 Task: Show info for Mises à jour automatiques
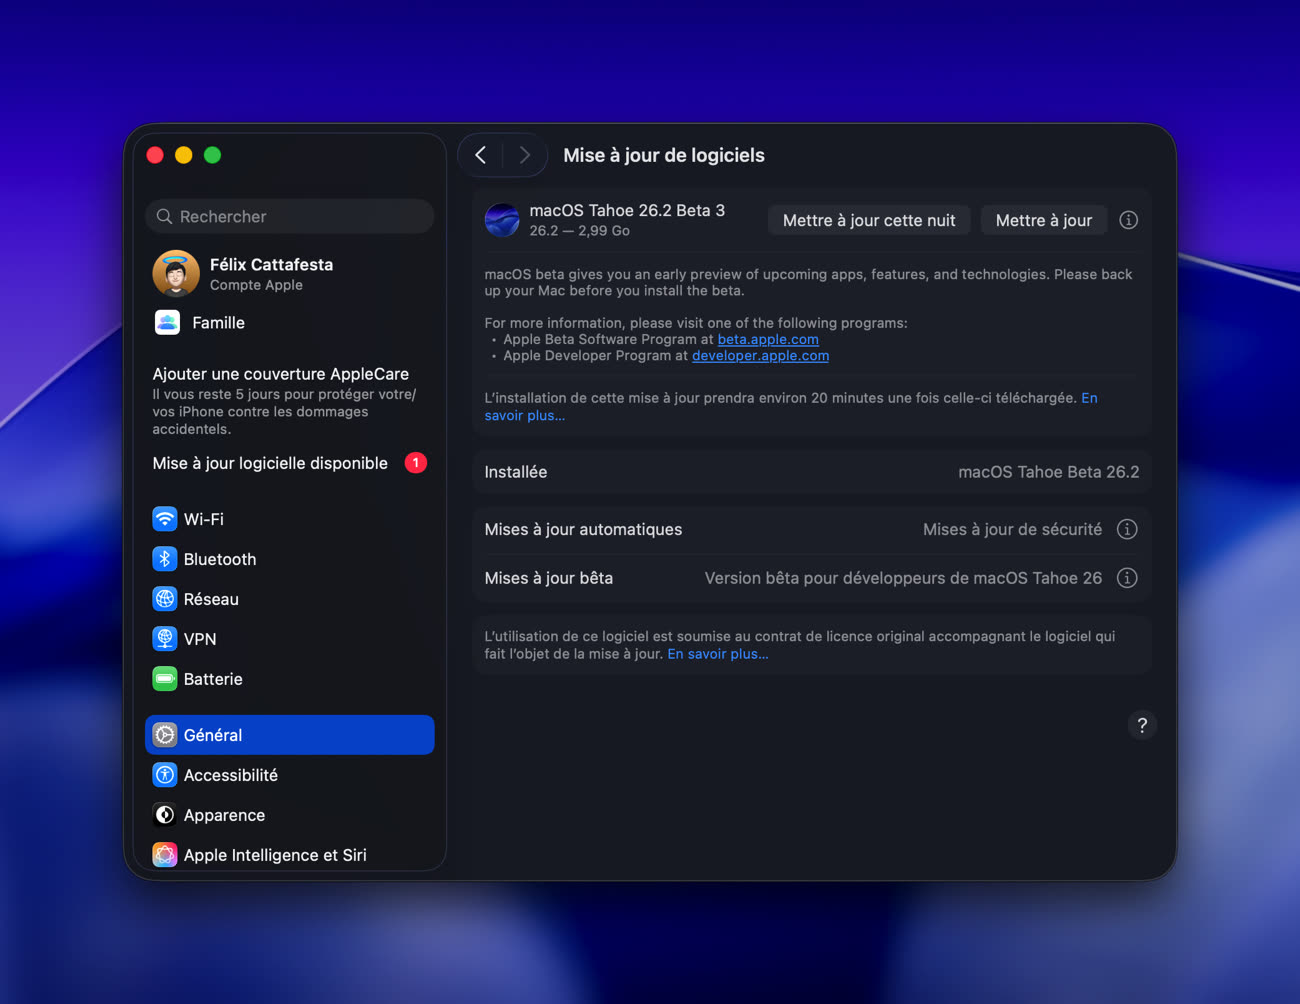point(1127,529)
